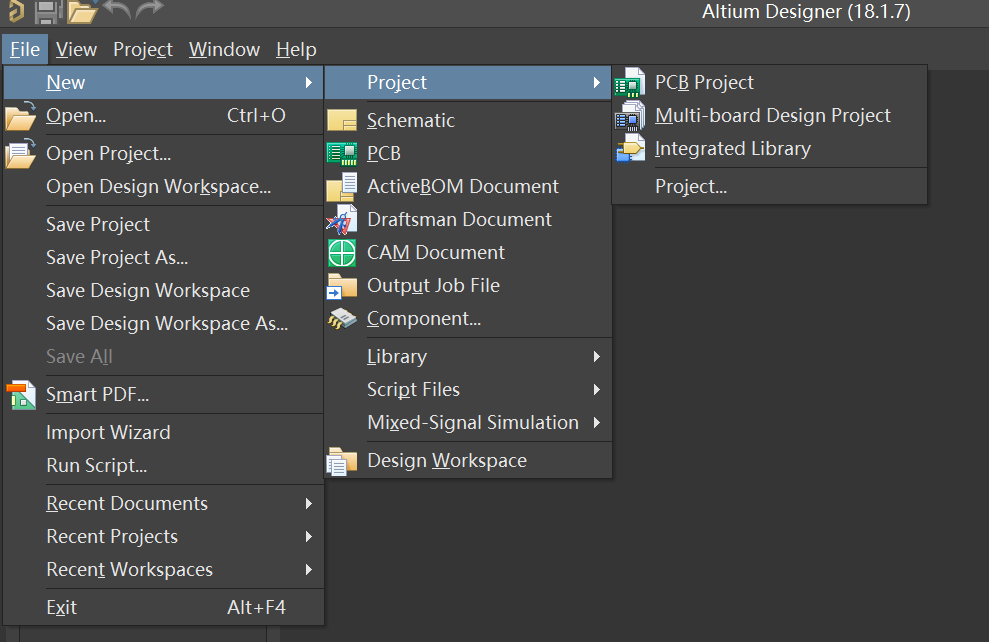This screenshot has width=989, height=642.
Task: Select the Project... entry
Action: (x=770, y=187)
